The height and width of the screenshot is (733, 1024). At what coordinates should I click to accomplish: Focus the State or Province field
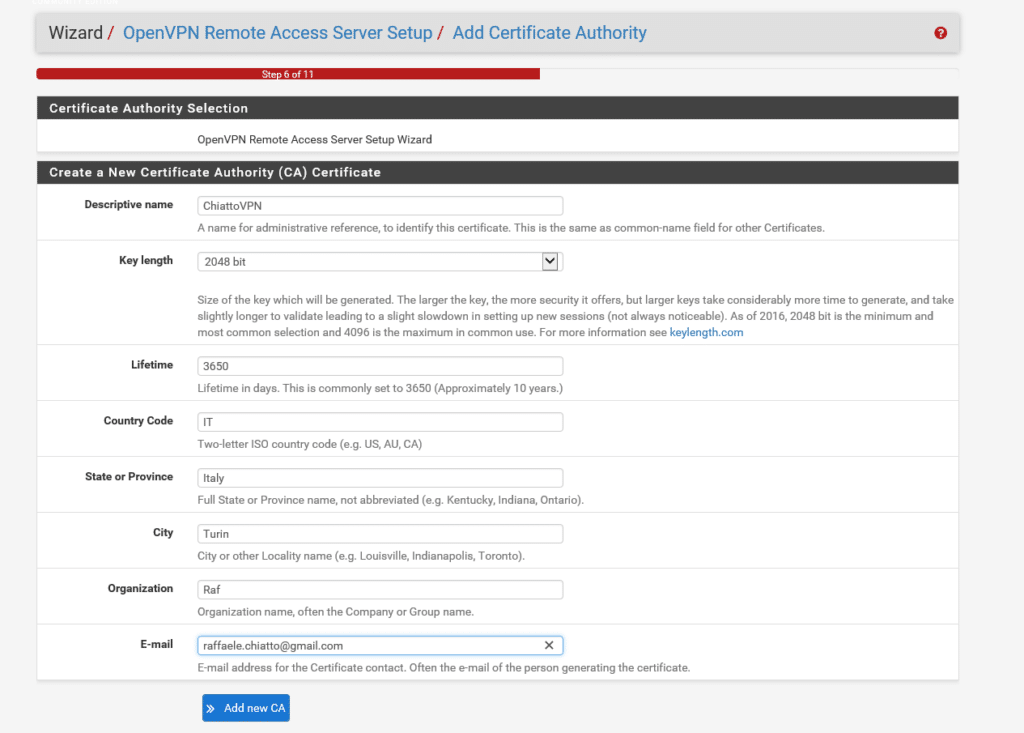[x=380, y=478]
